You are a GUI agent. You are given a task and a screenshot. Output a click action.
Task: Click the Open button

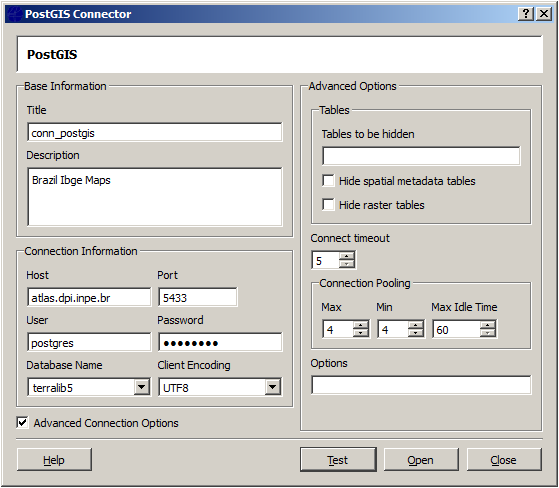421,460
